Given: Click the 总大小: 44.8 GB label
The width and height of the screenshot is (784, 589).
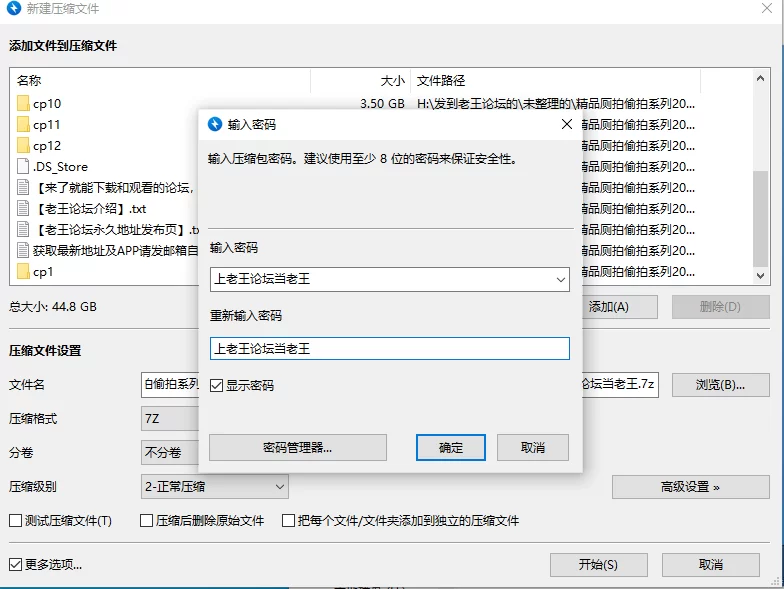Looking at the screenshot, I should coord(52,306).
